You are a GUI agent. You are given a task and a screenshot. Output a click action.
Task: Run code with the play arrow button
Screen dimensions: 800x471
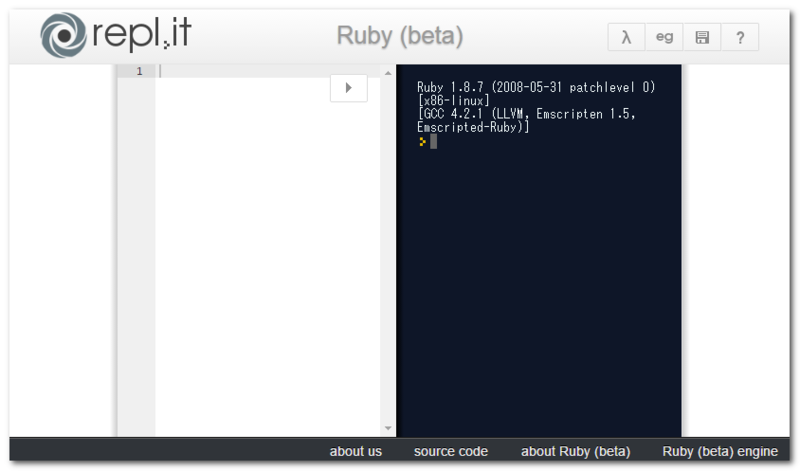pos(348,88)
